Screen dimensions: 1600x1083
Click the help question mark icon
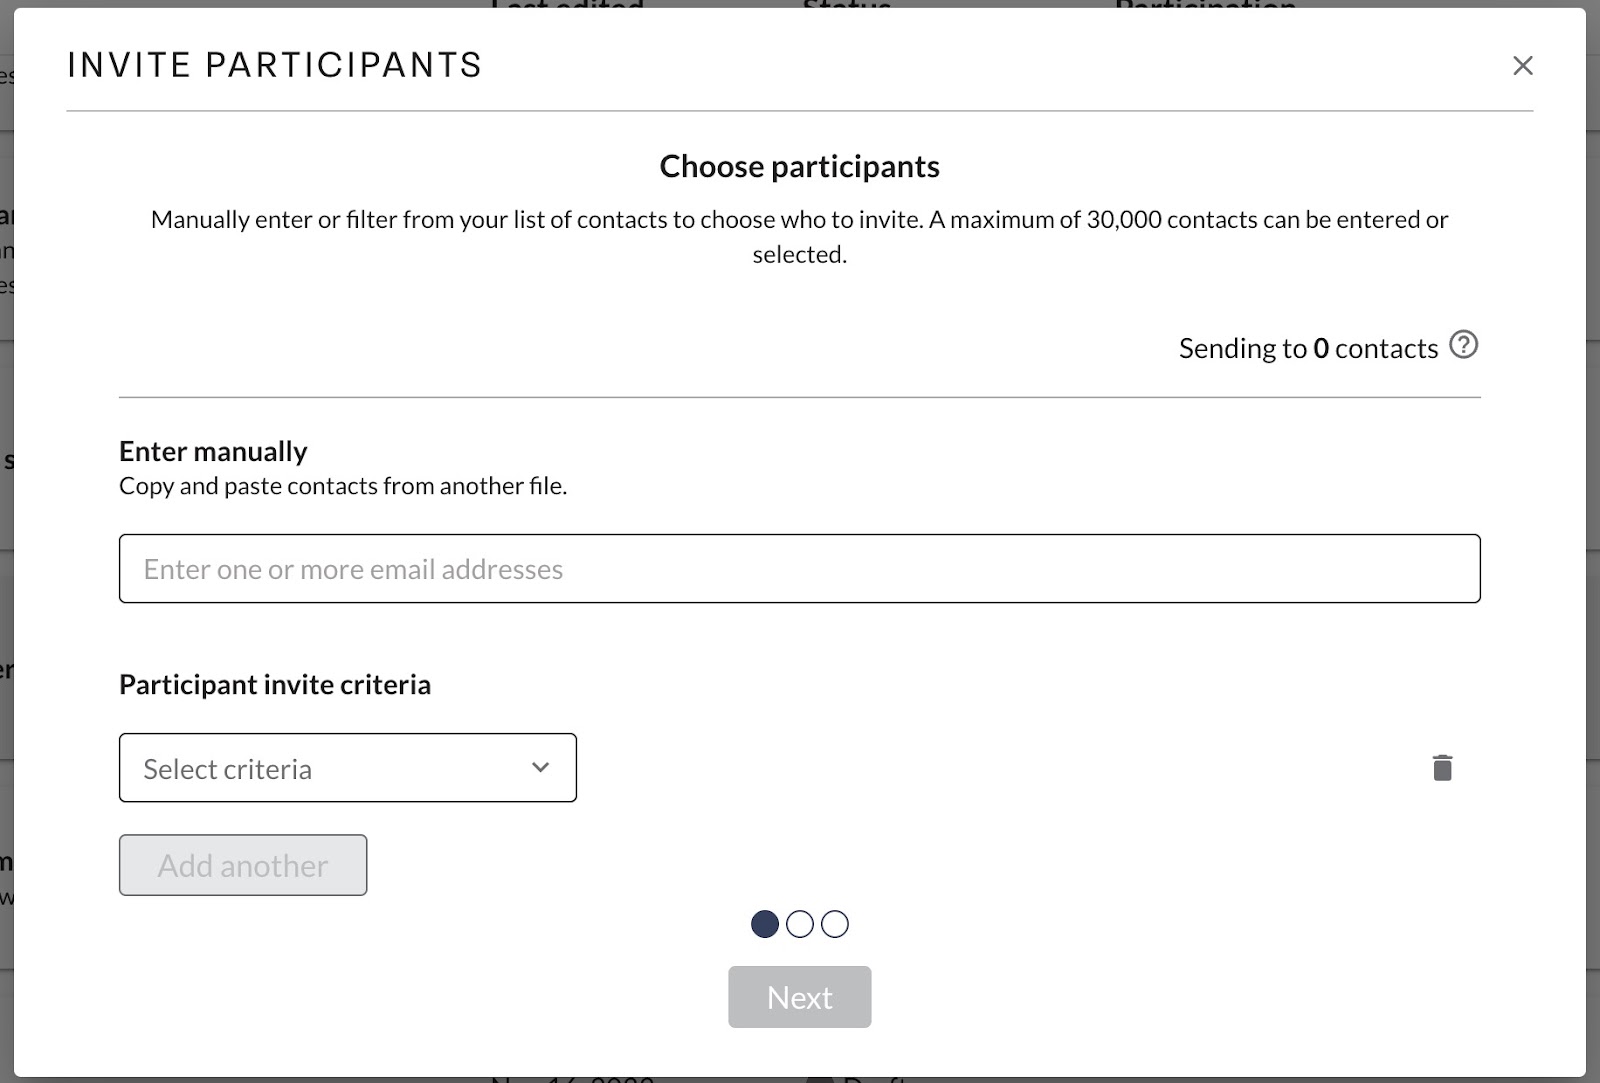click(x=1463, y=345)
